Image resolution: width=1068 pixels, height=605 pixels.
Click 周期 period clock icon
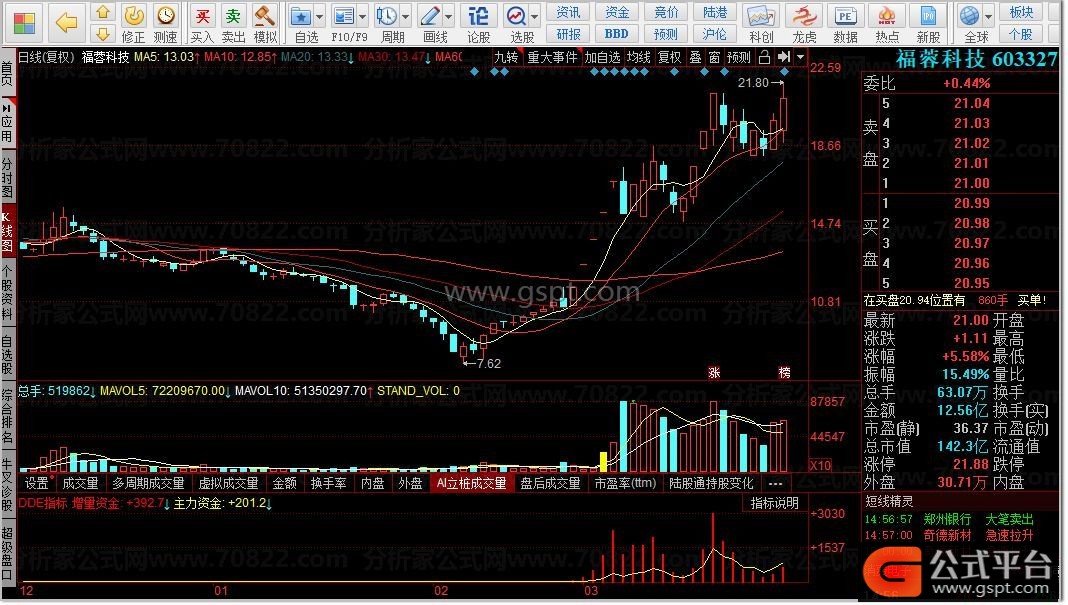389,23
